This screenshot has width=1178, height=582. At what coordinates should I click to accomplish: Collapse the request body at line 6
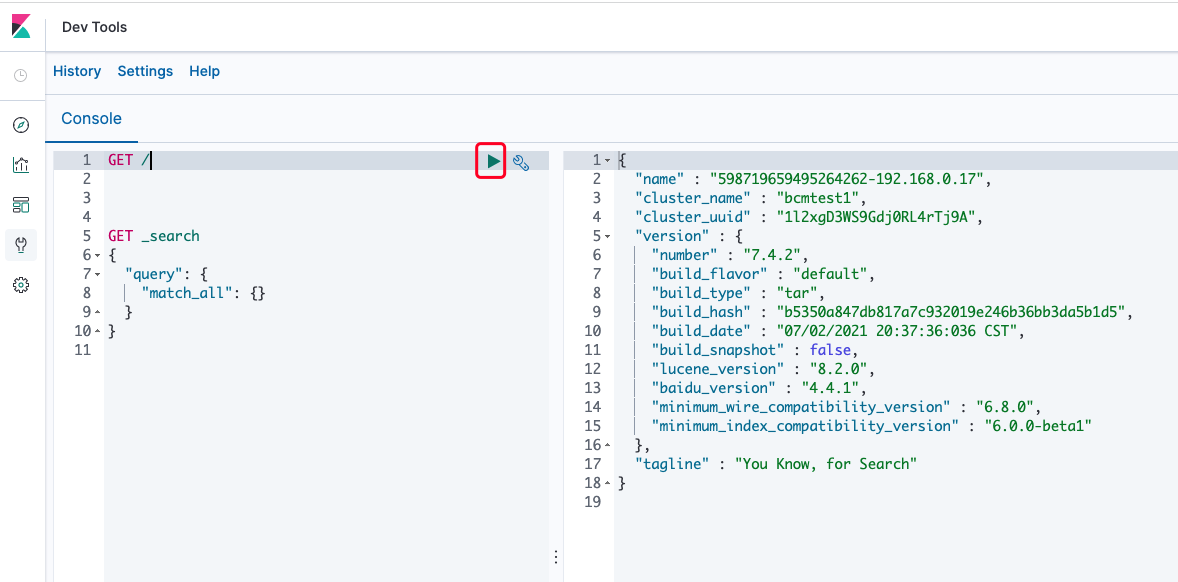pyautogui.click(x=98, y=256)
